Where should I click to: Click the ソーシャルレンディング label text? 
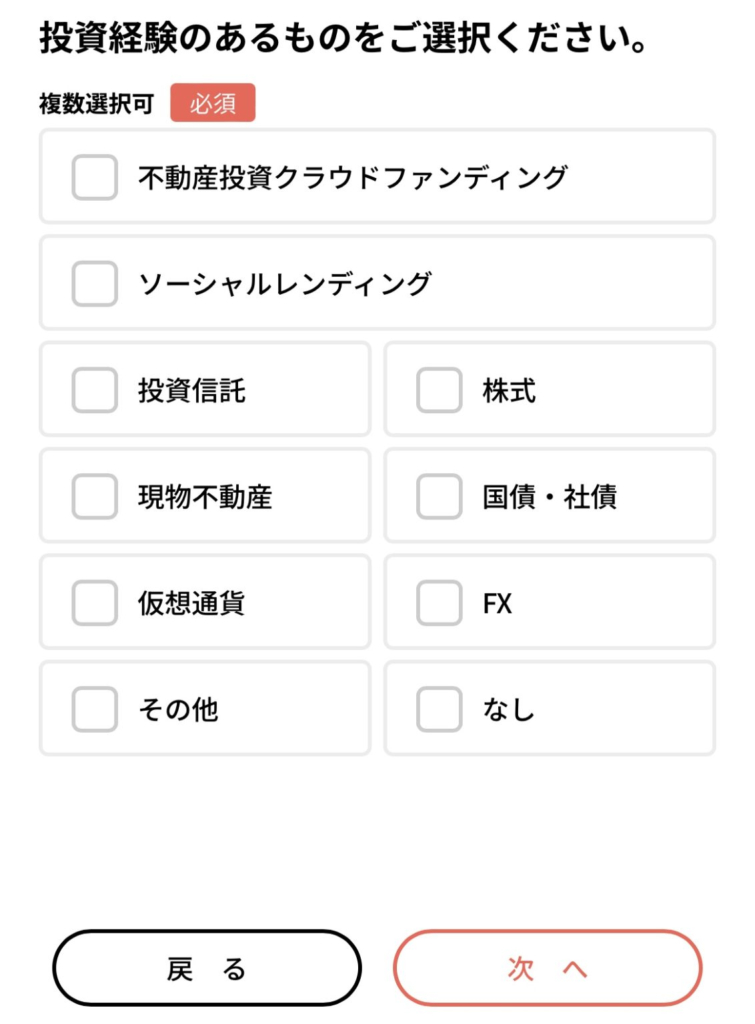(x=285, y=283)
